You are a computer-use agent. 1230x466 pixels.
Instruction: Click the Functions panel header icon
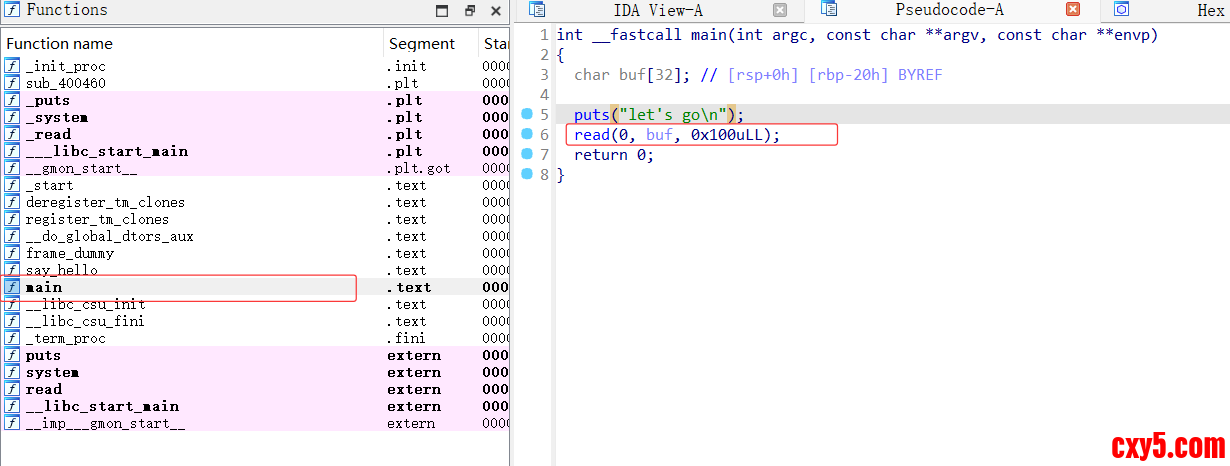(12, 10)
